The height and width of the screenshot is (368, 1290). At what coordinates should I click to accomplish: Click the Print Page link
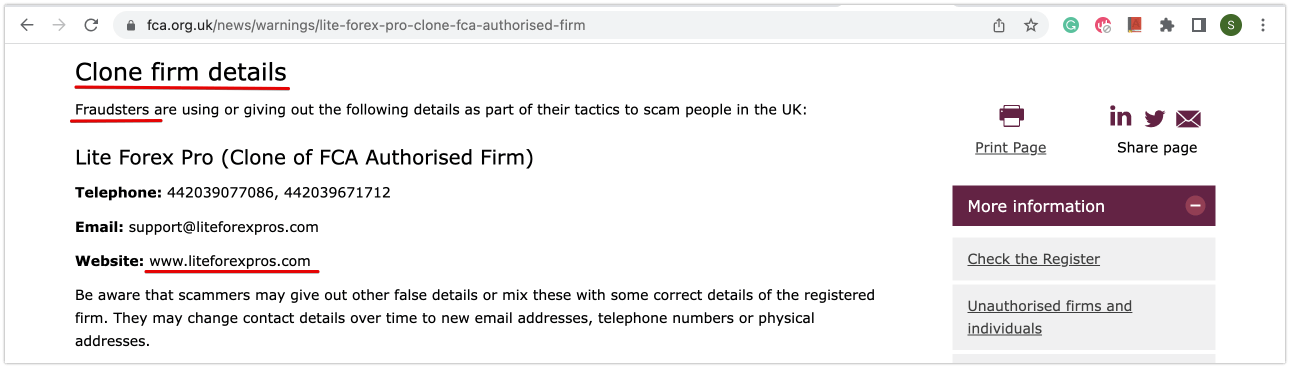pos(1010,147)
